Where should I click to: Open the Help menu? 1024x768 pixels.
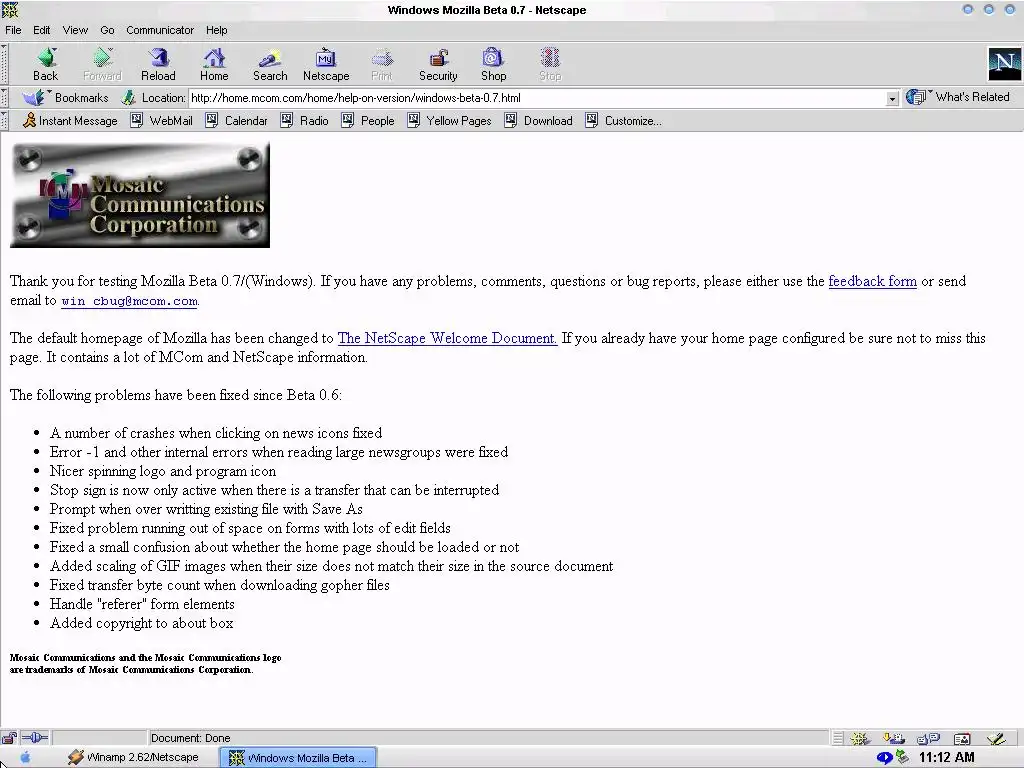point(216,30)
